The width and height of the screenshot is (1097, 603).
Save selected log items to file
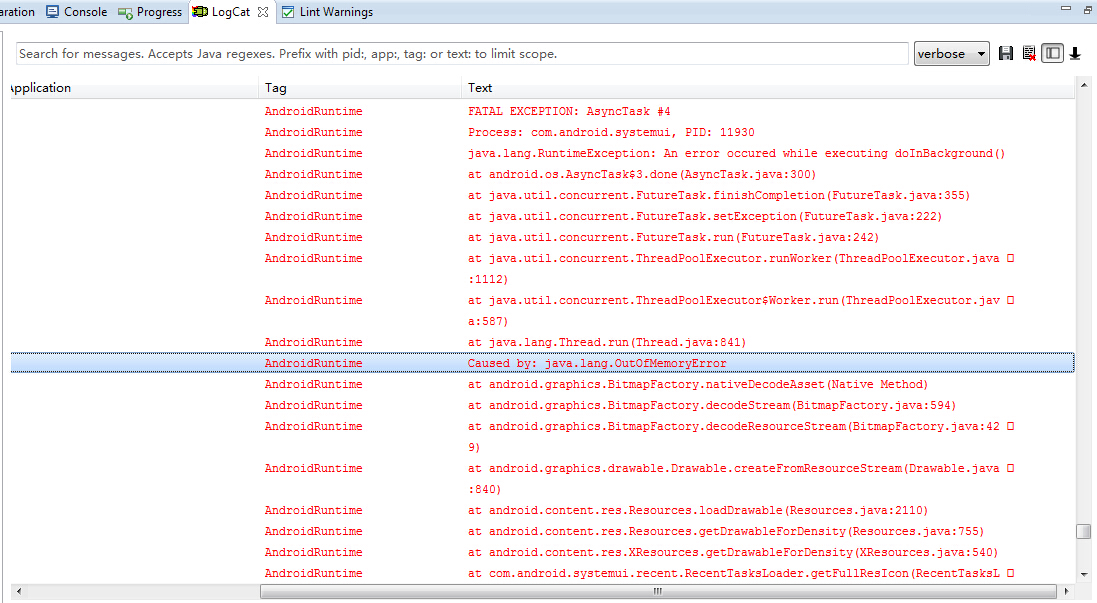(x=1006, y=54)
